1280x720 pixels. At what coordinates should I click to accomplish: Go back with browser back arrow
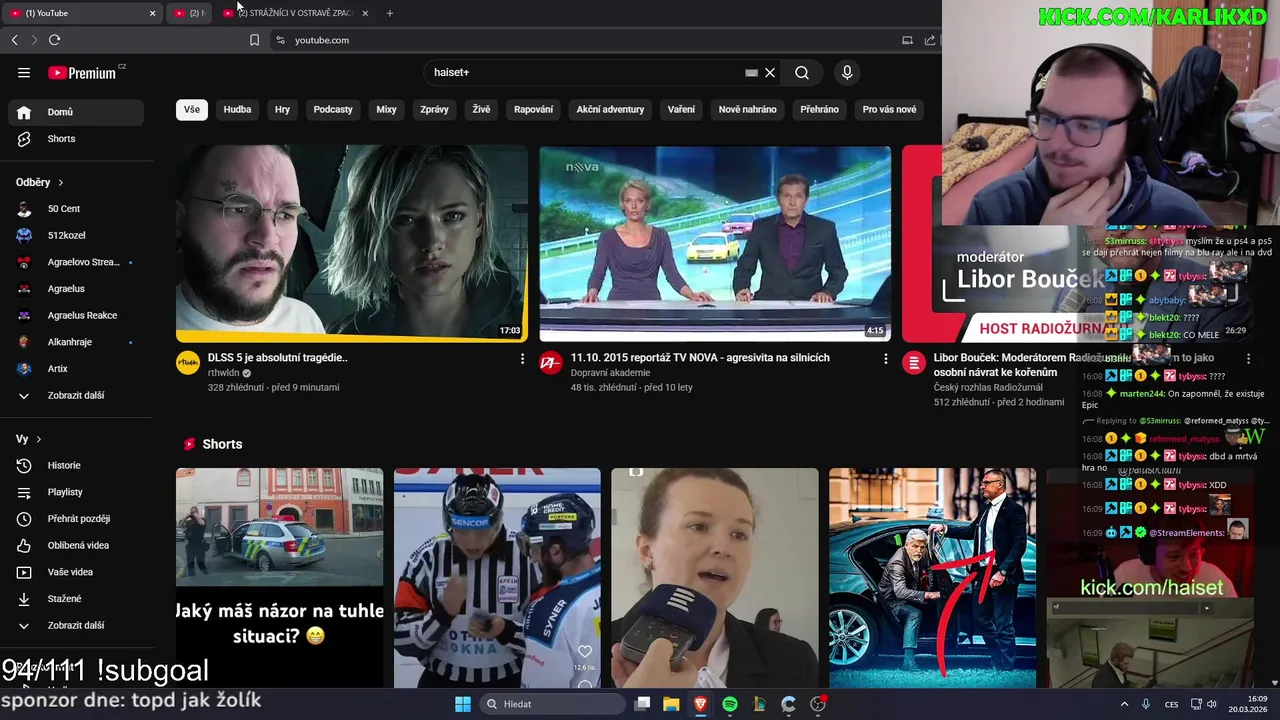point(14,40)
